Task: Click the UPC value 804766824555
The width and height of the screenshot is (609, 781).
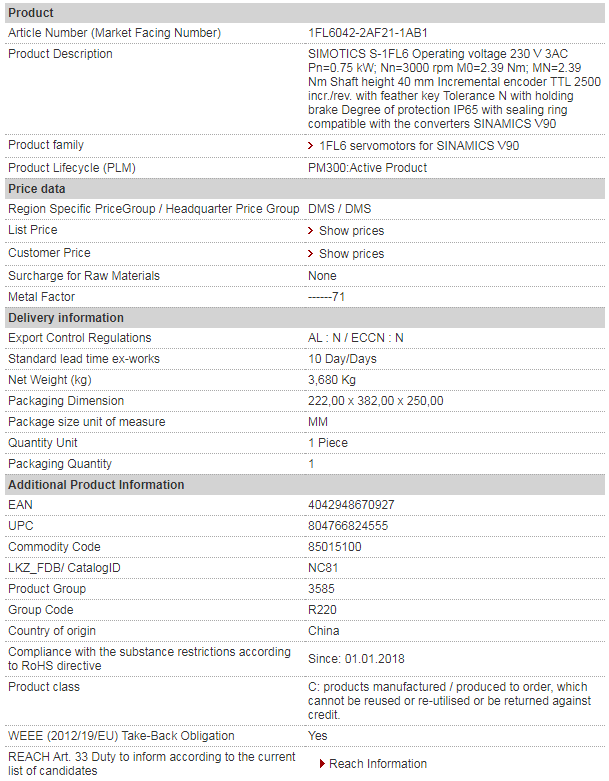Action: point(348,526)
